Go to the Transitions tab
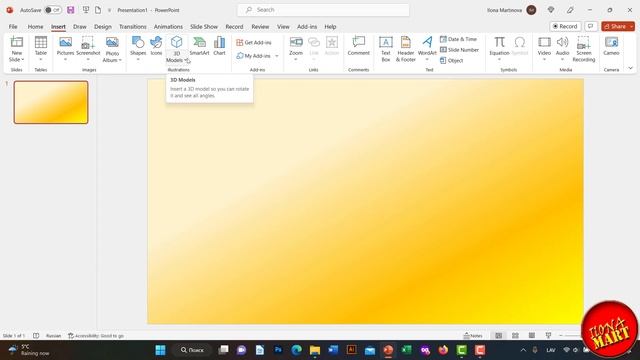Viewport: 640px width, 360px height. (x=133, y=27)
